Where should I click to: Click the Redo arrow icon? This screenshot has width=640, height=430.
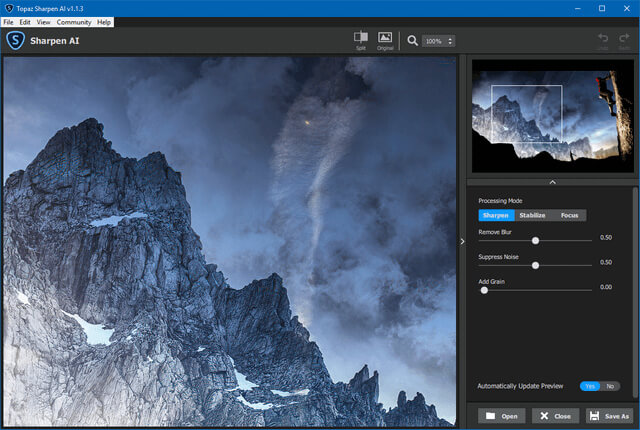click(624, 38)
